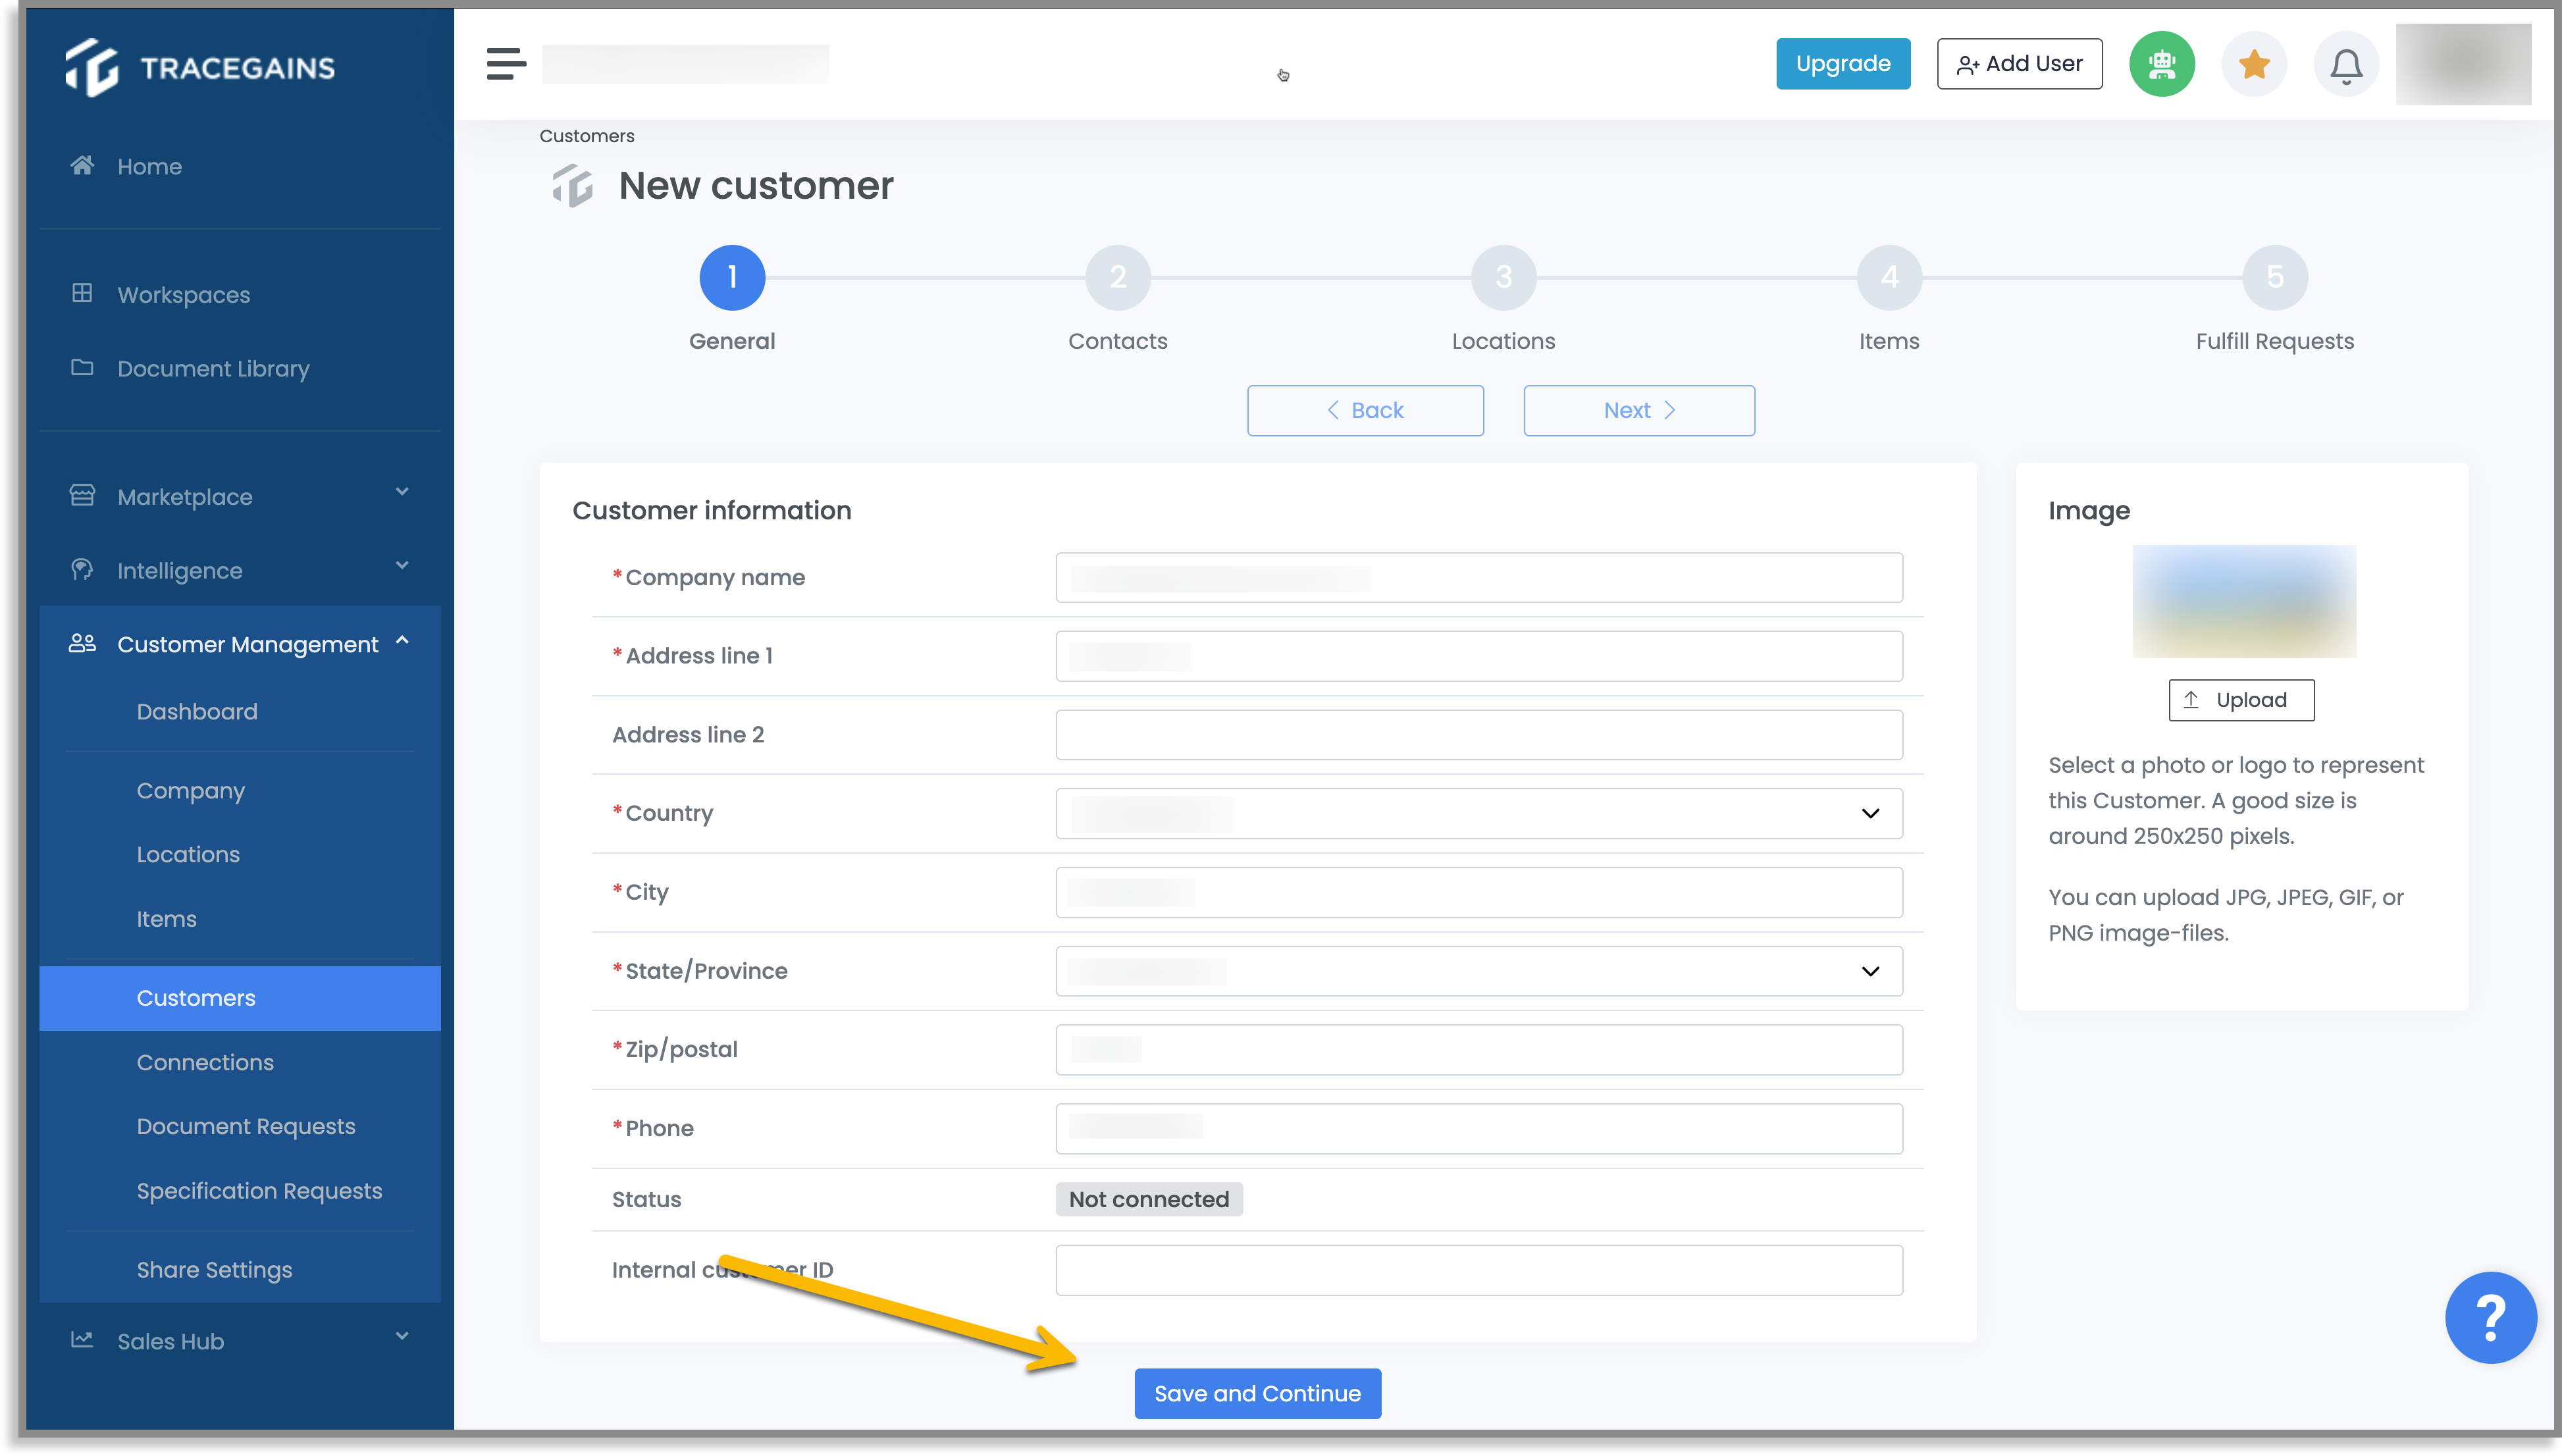Click the Workspaces grid icon
The width and height of the screenshot is (2562, 1456).
(82, 293)
